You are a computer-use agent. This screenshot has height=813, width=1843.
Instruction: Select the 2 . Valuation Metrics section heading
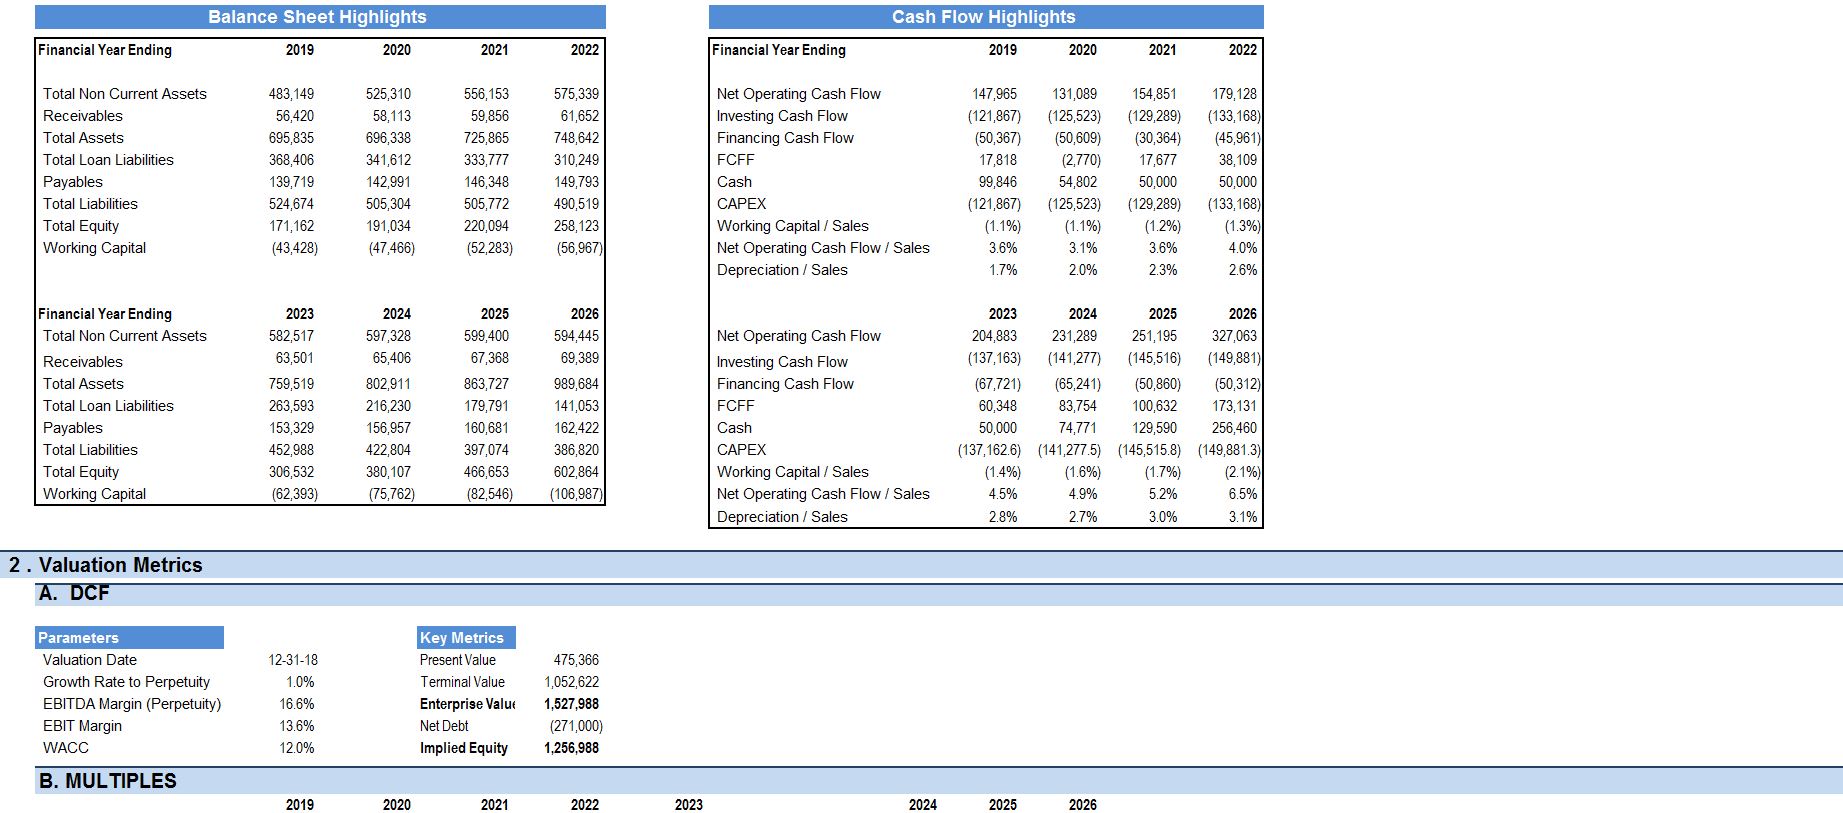pos(106,565)
